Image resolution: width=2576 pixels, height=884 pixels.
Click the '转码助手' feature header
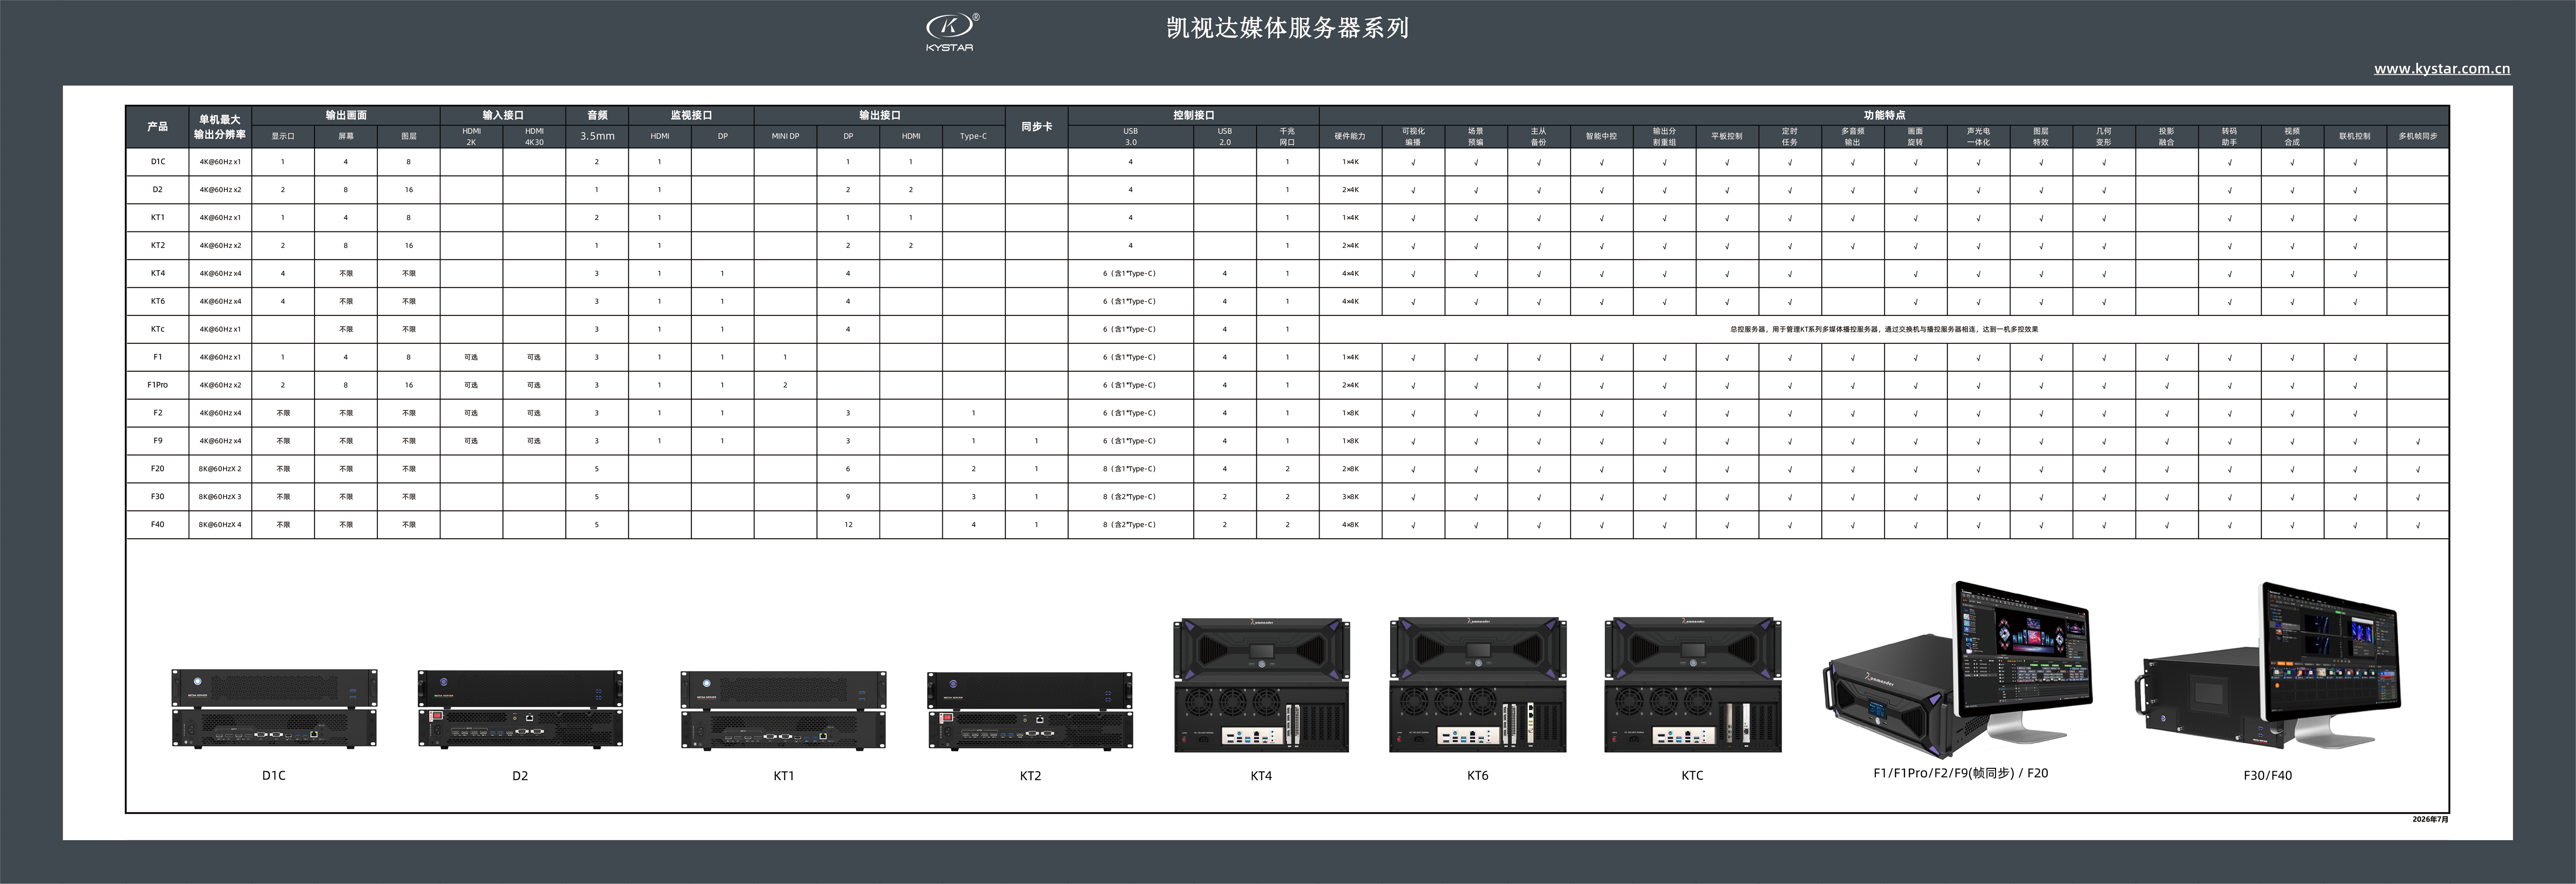(x=2229, y=136)
